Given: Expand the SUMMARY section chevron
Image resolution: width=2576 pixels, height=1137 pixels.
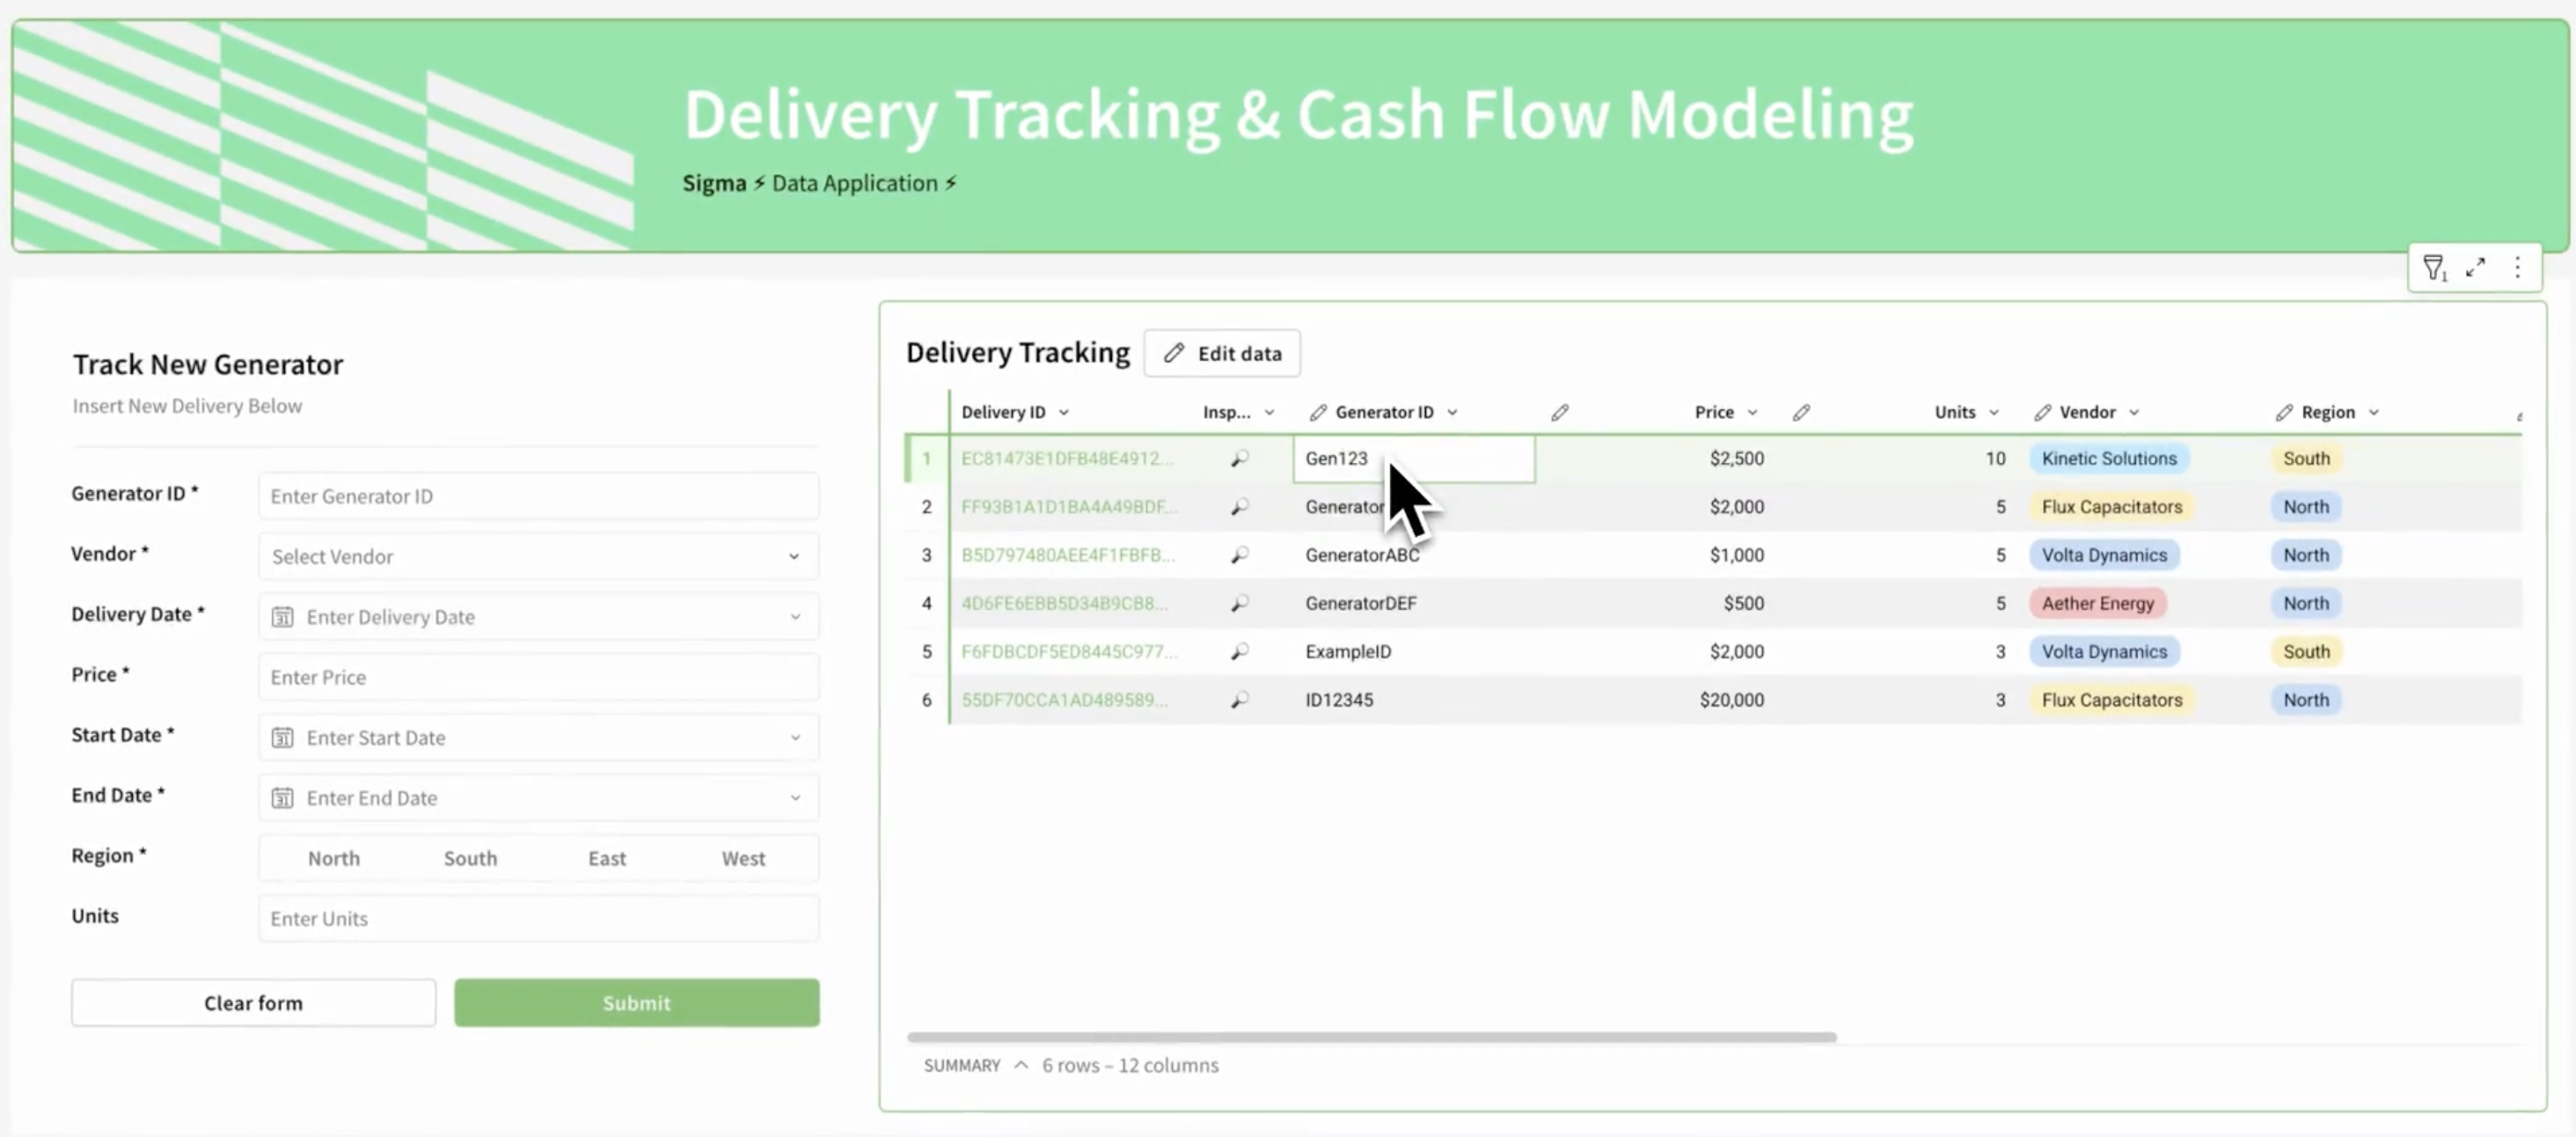Looking at the screenshot, I should pyautogui.click(x=1020, y=1065).
